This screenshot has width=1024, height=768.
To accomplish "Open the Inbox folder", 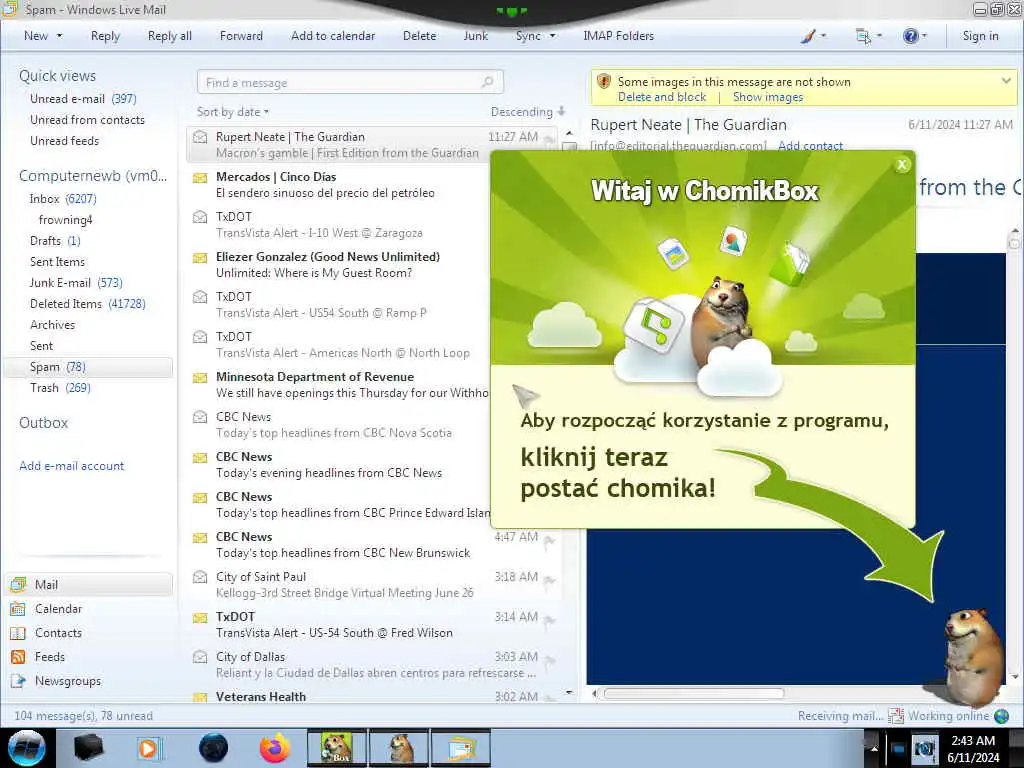I will 63,199.
